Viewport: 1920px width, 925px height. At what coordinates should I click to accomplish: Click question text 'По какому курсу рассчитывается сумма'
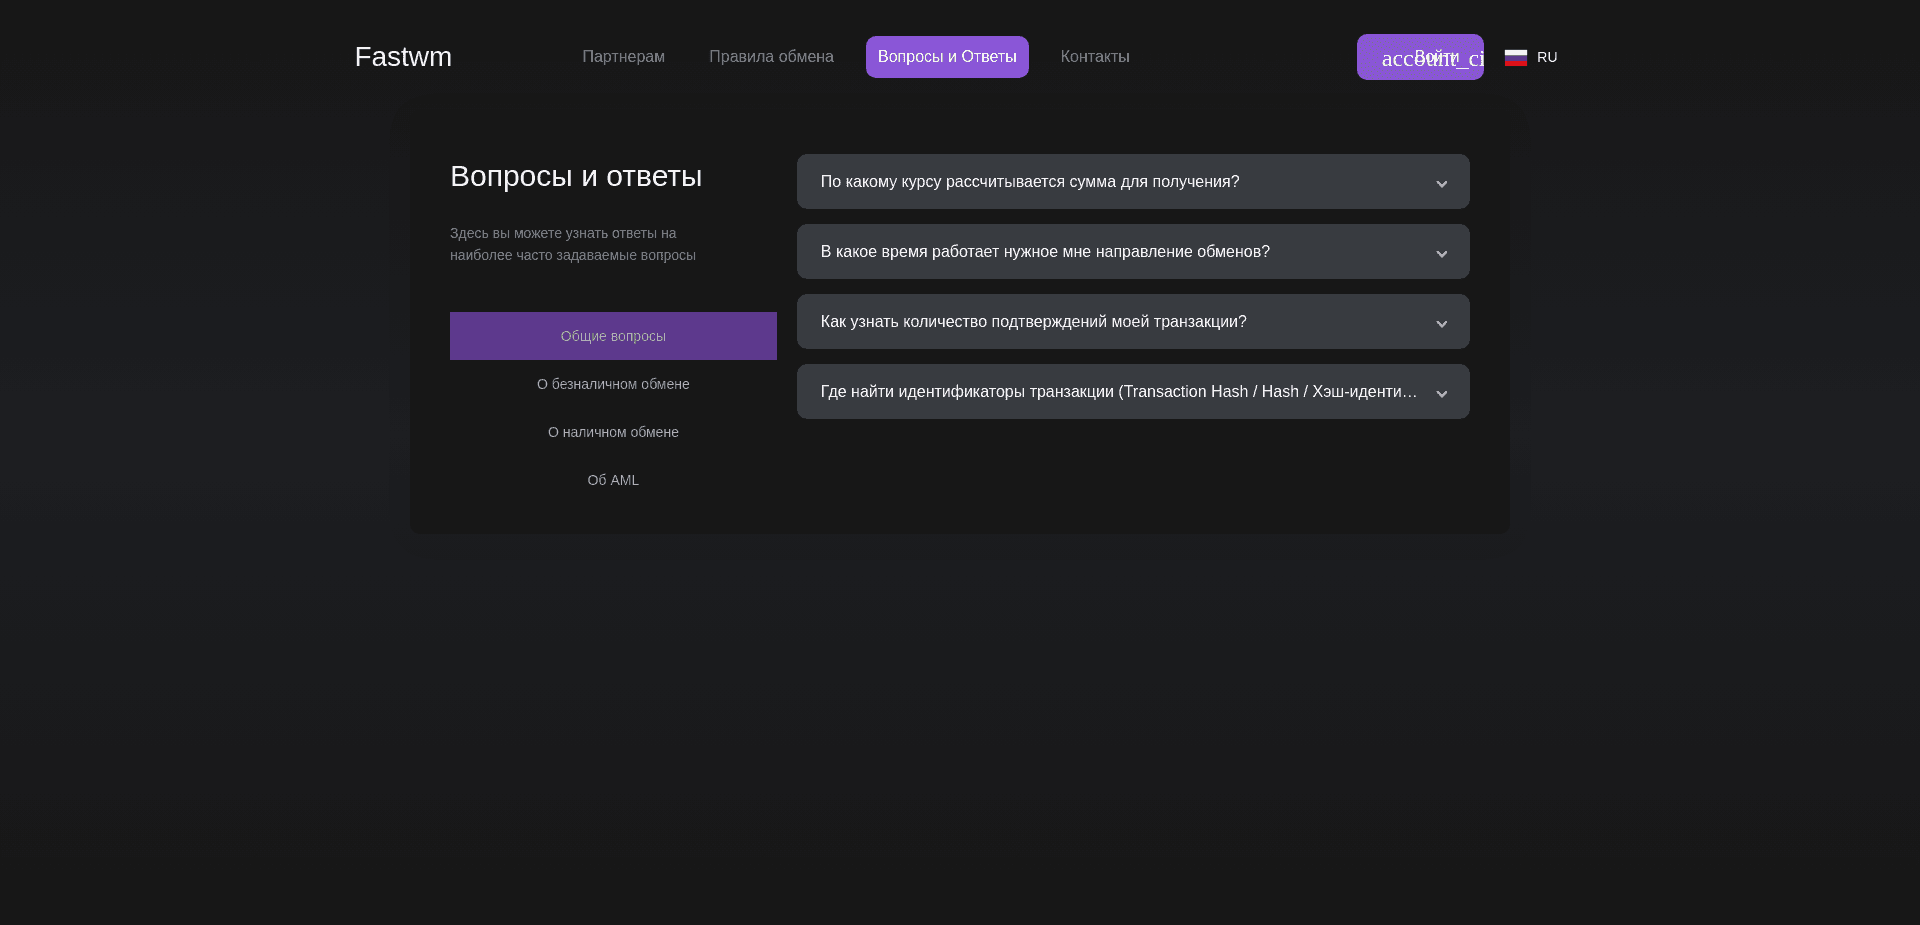pos(1030,182)
